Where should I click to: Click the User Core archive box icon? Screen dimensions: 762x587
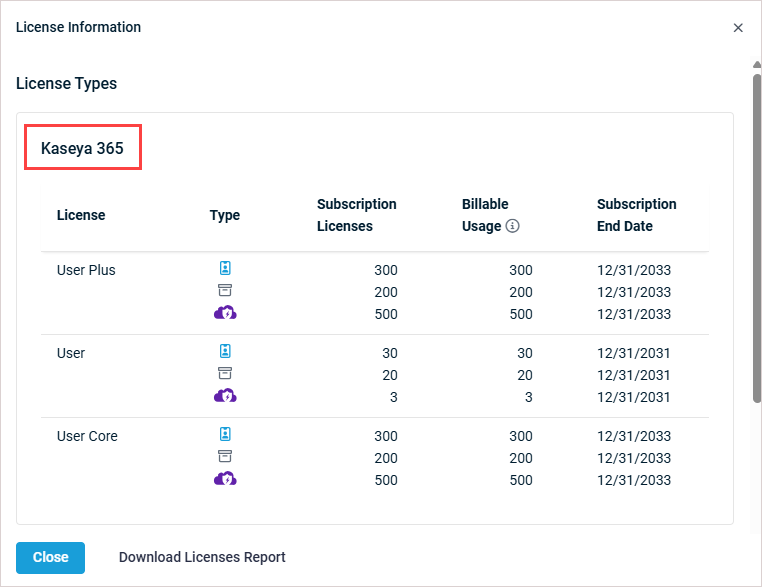click(x=225, y=457)
